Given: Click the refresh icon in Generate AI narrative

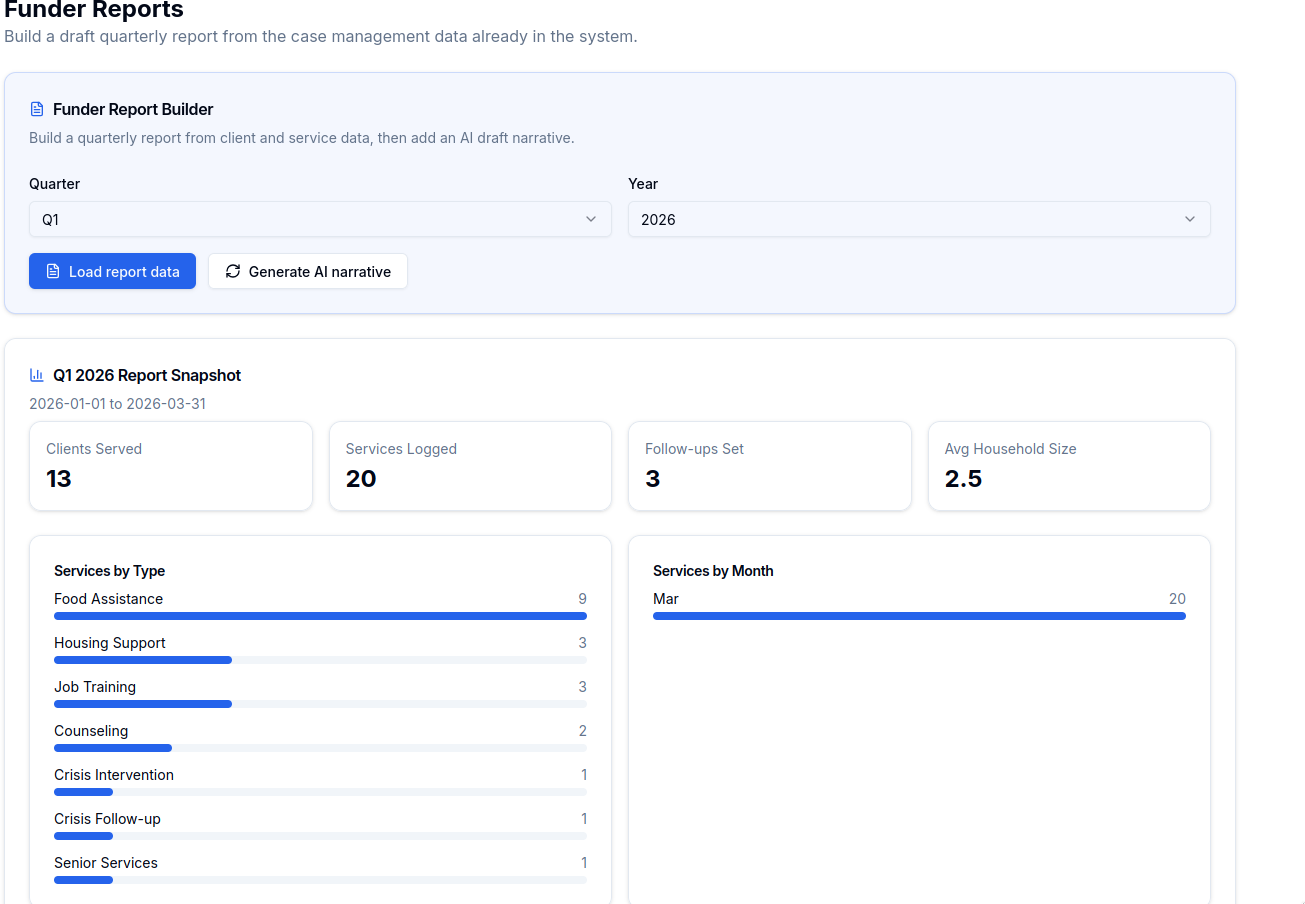Looking at the screenshot, I should pos(233,271).
